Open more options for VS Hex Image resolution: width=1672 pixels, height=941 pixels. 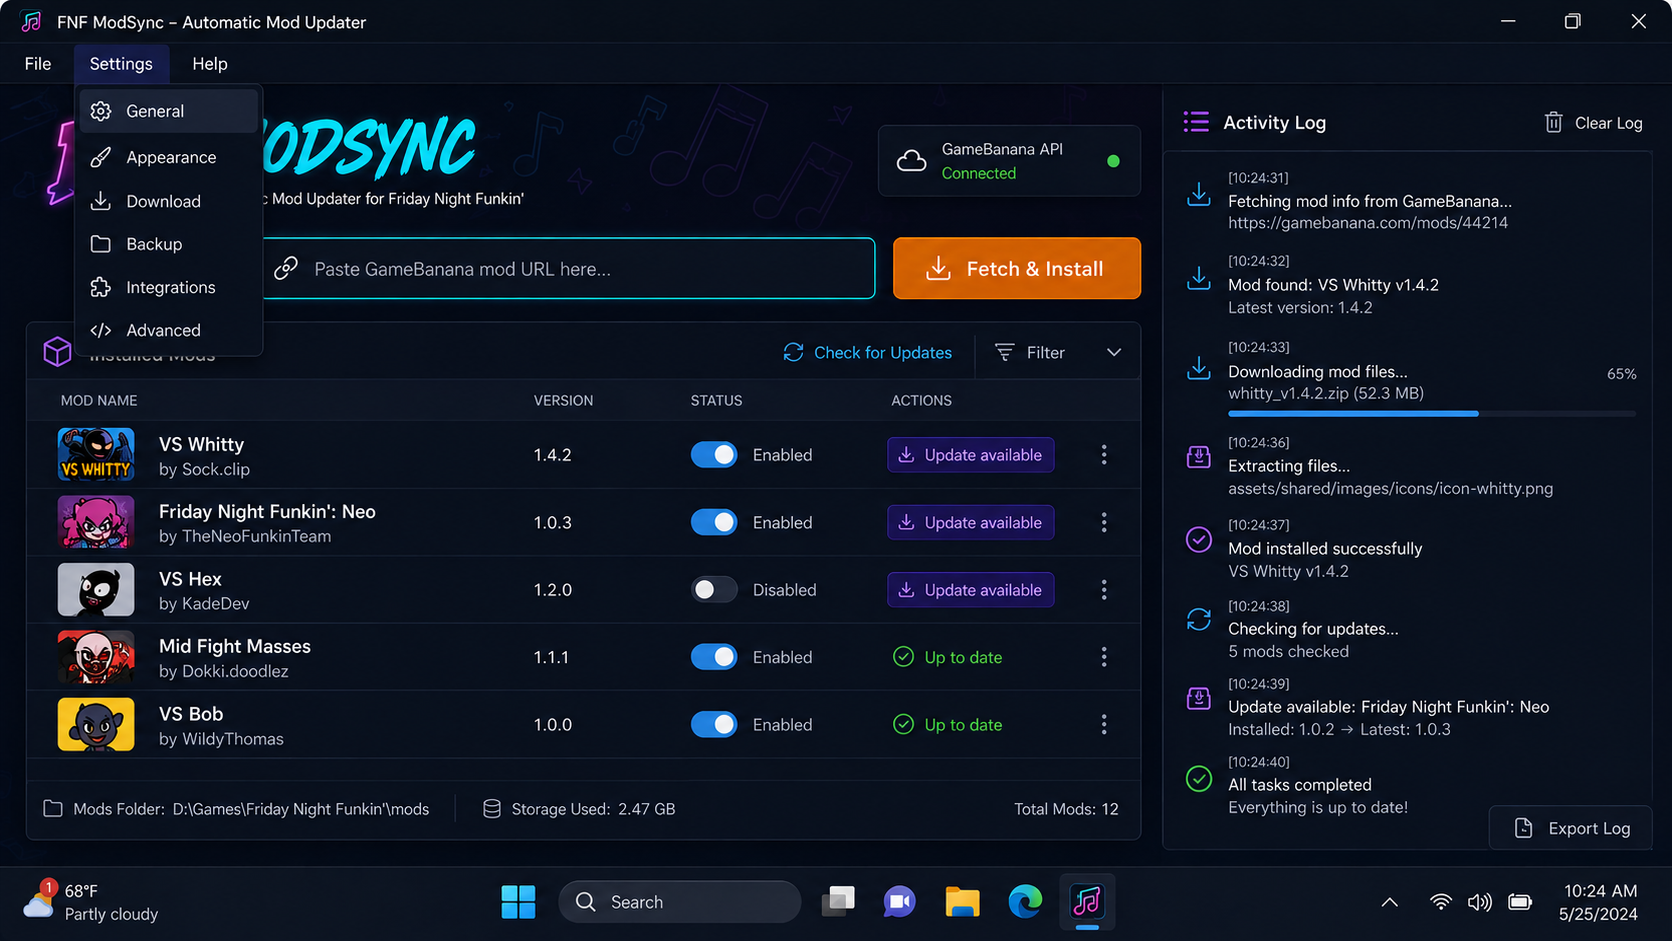point(1104,590)
